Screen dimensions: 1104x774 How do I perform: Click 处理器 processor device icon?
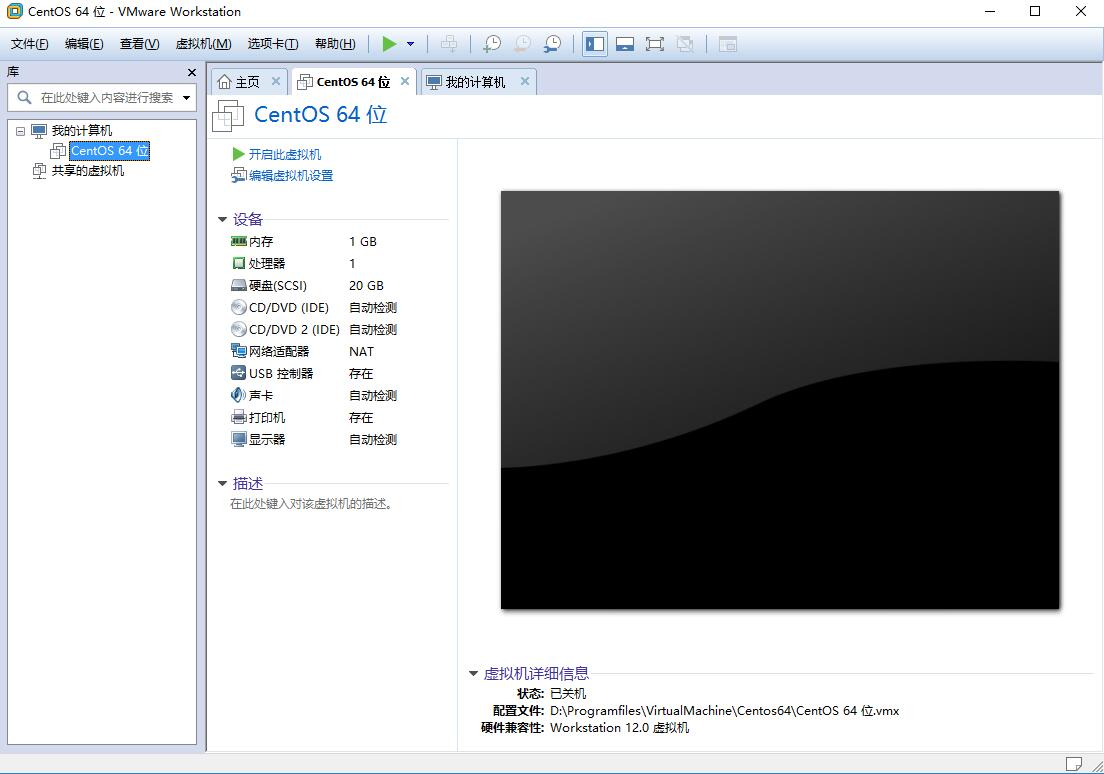(239, 263)
